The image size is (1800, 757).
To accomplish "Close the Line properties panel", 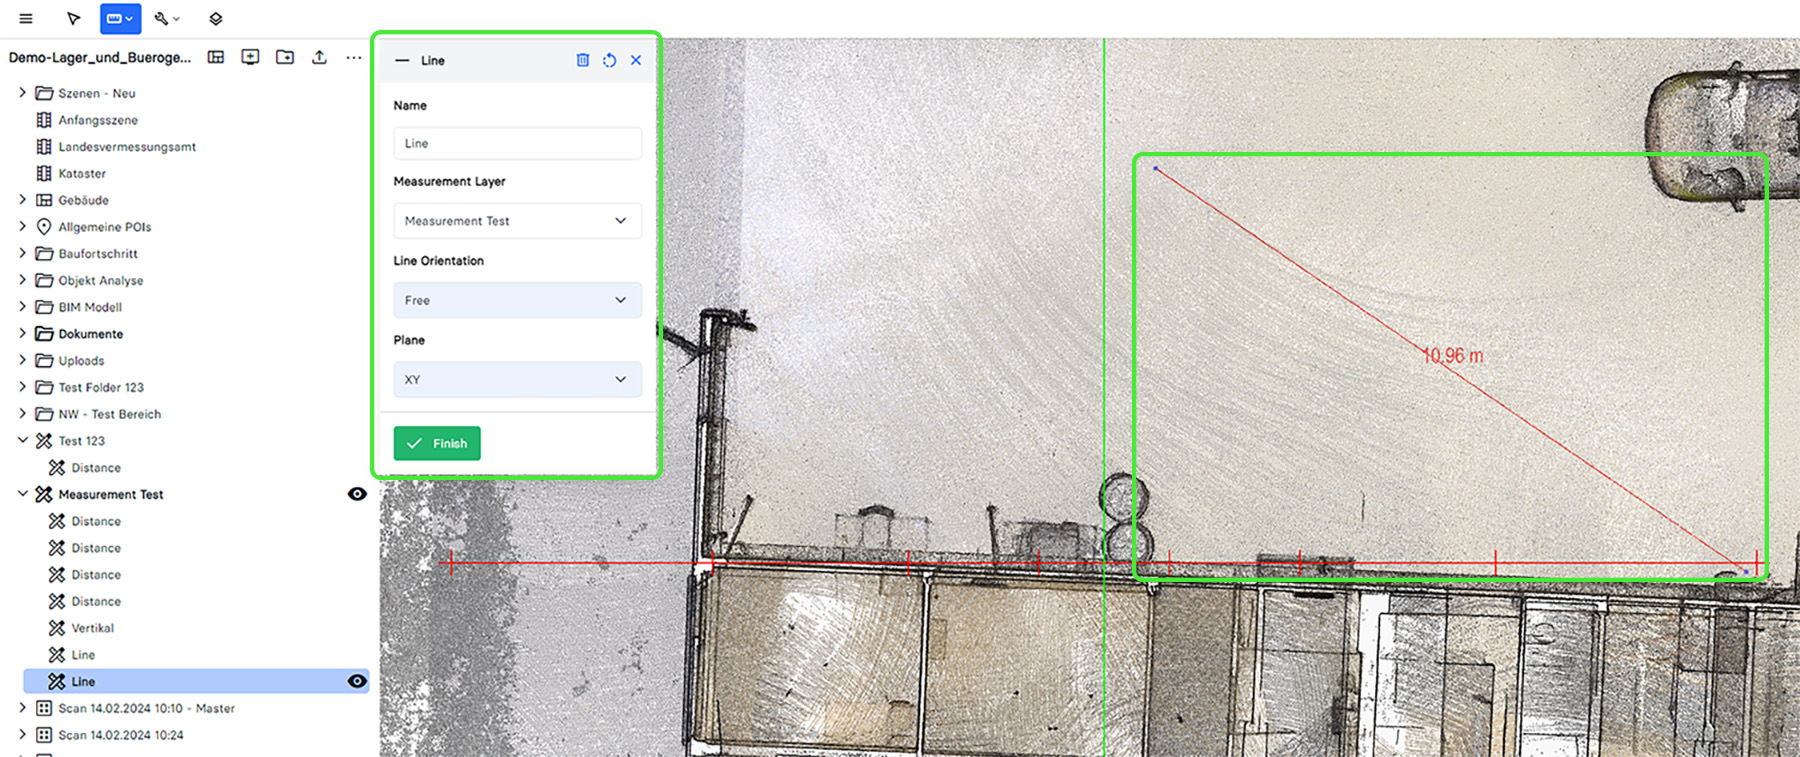I will pos(636,60).
